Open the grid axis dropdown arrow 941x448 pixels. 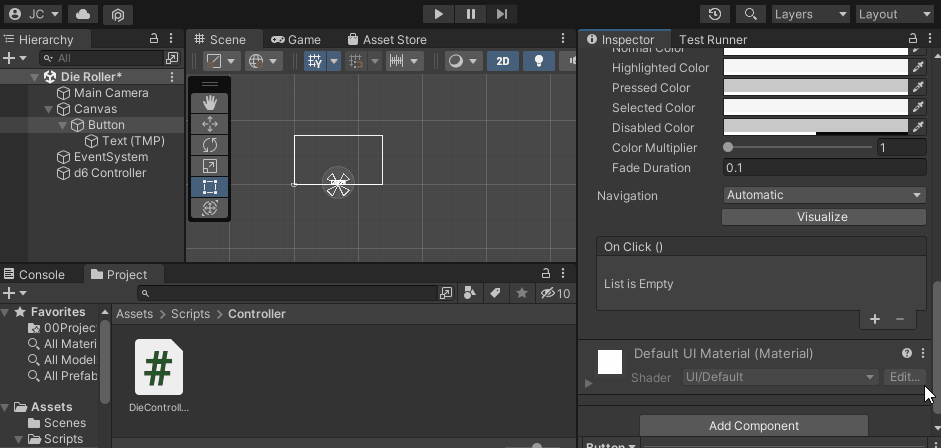pos(334,61)
